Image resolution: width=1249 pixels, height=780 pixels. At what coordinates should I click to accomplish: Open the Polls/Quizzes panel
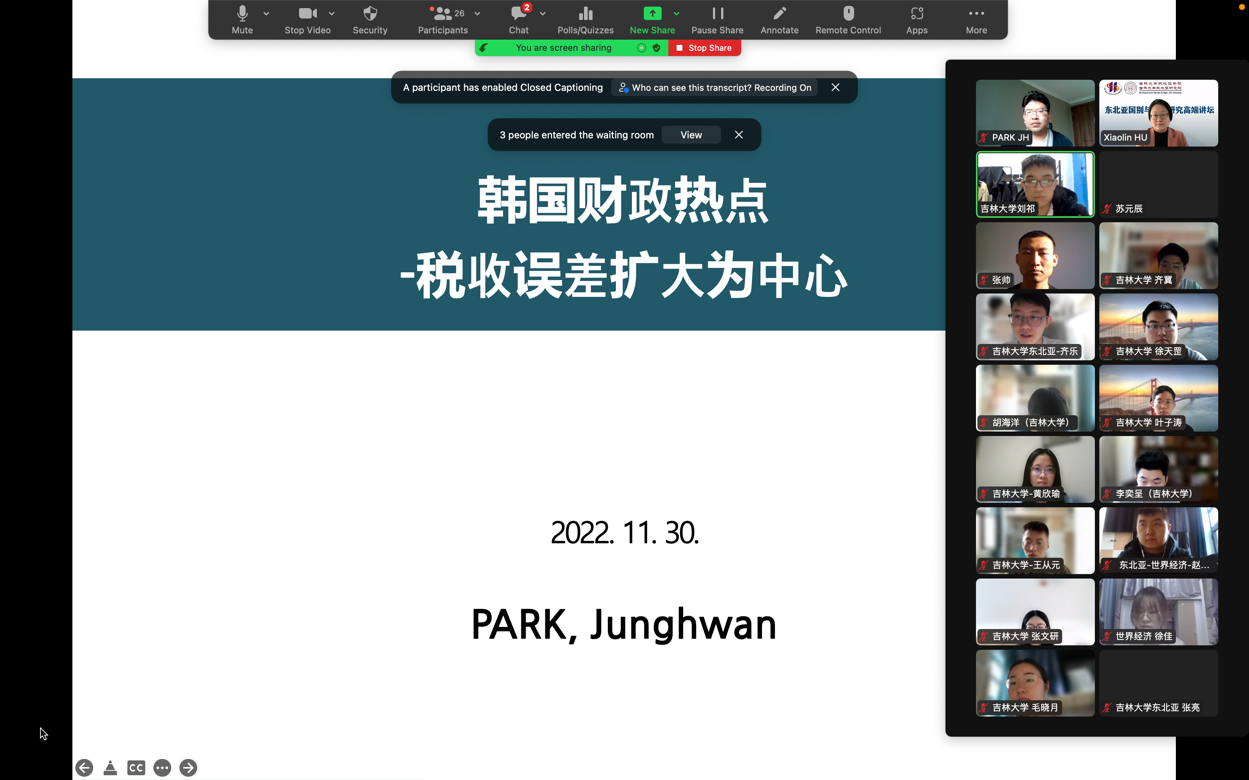(x=585, y=19)
